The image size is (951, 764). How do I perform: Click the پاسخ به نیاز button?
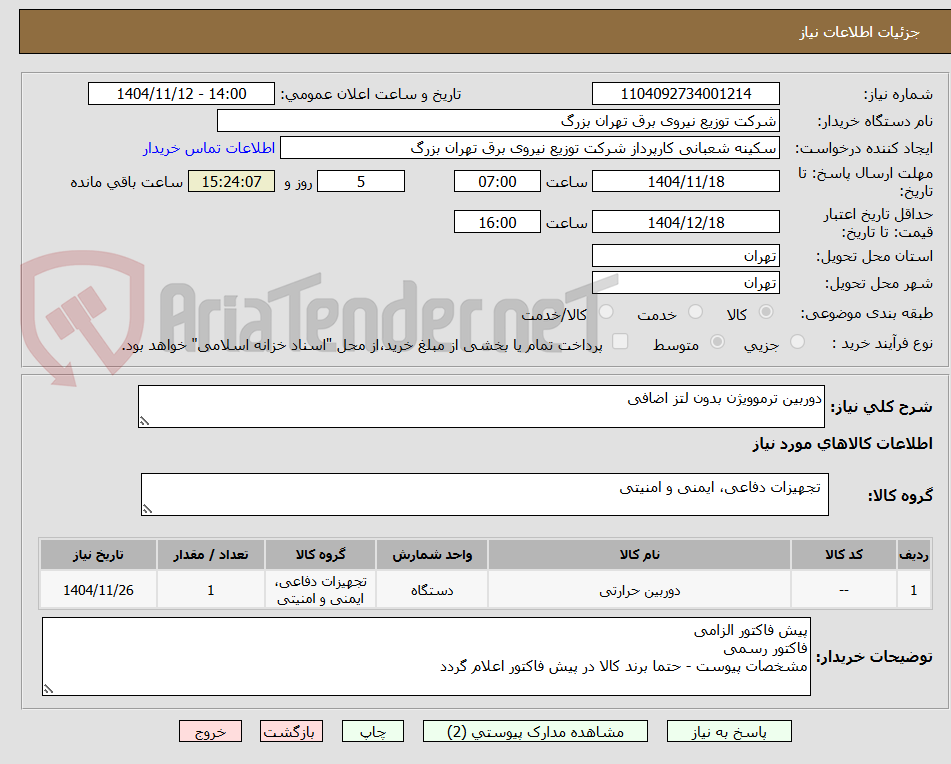729,731
